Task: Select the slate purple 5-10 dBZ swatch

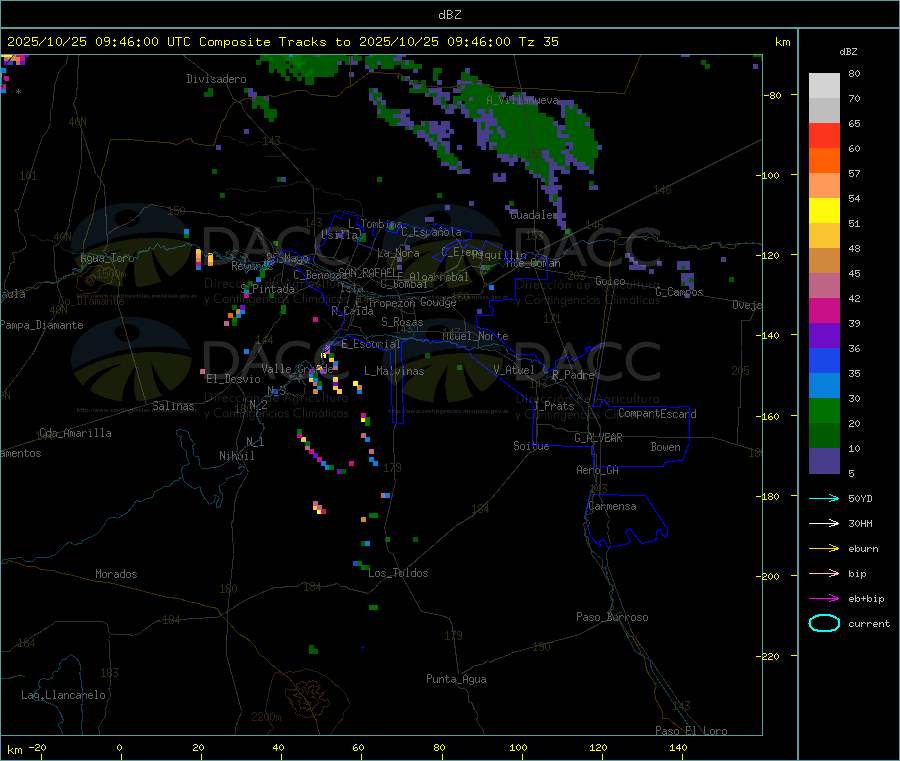Action: 824,461
